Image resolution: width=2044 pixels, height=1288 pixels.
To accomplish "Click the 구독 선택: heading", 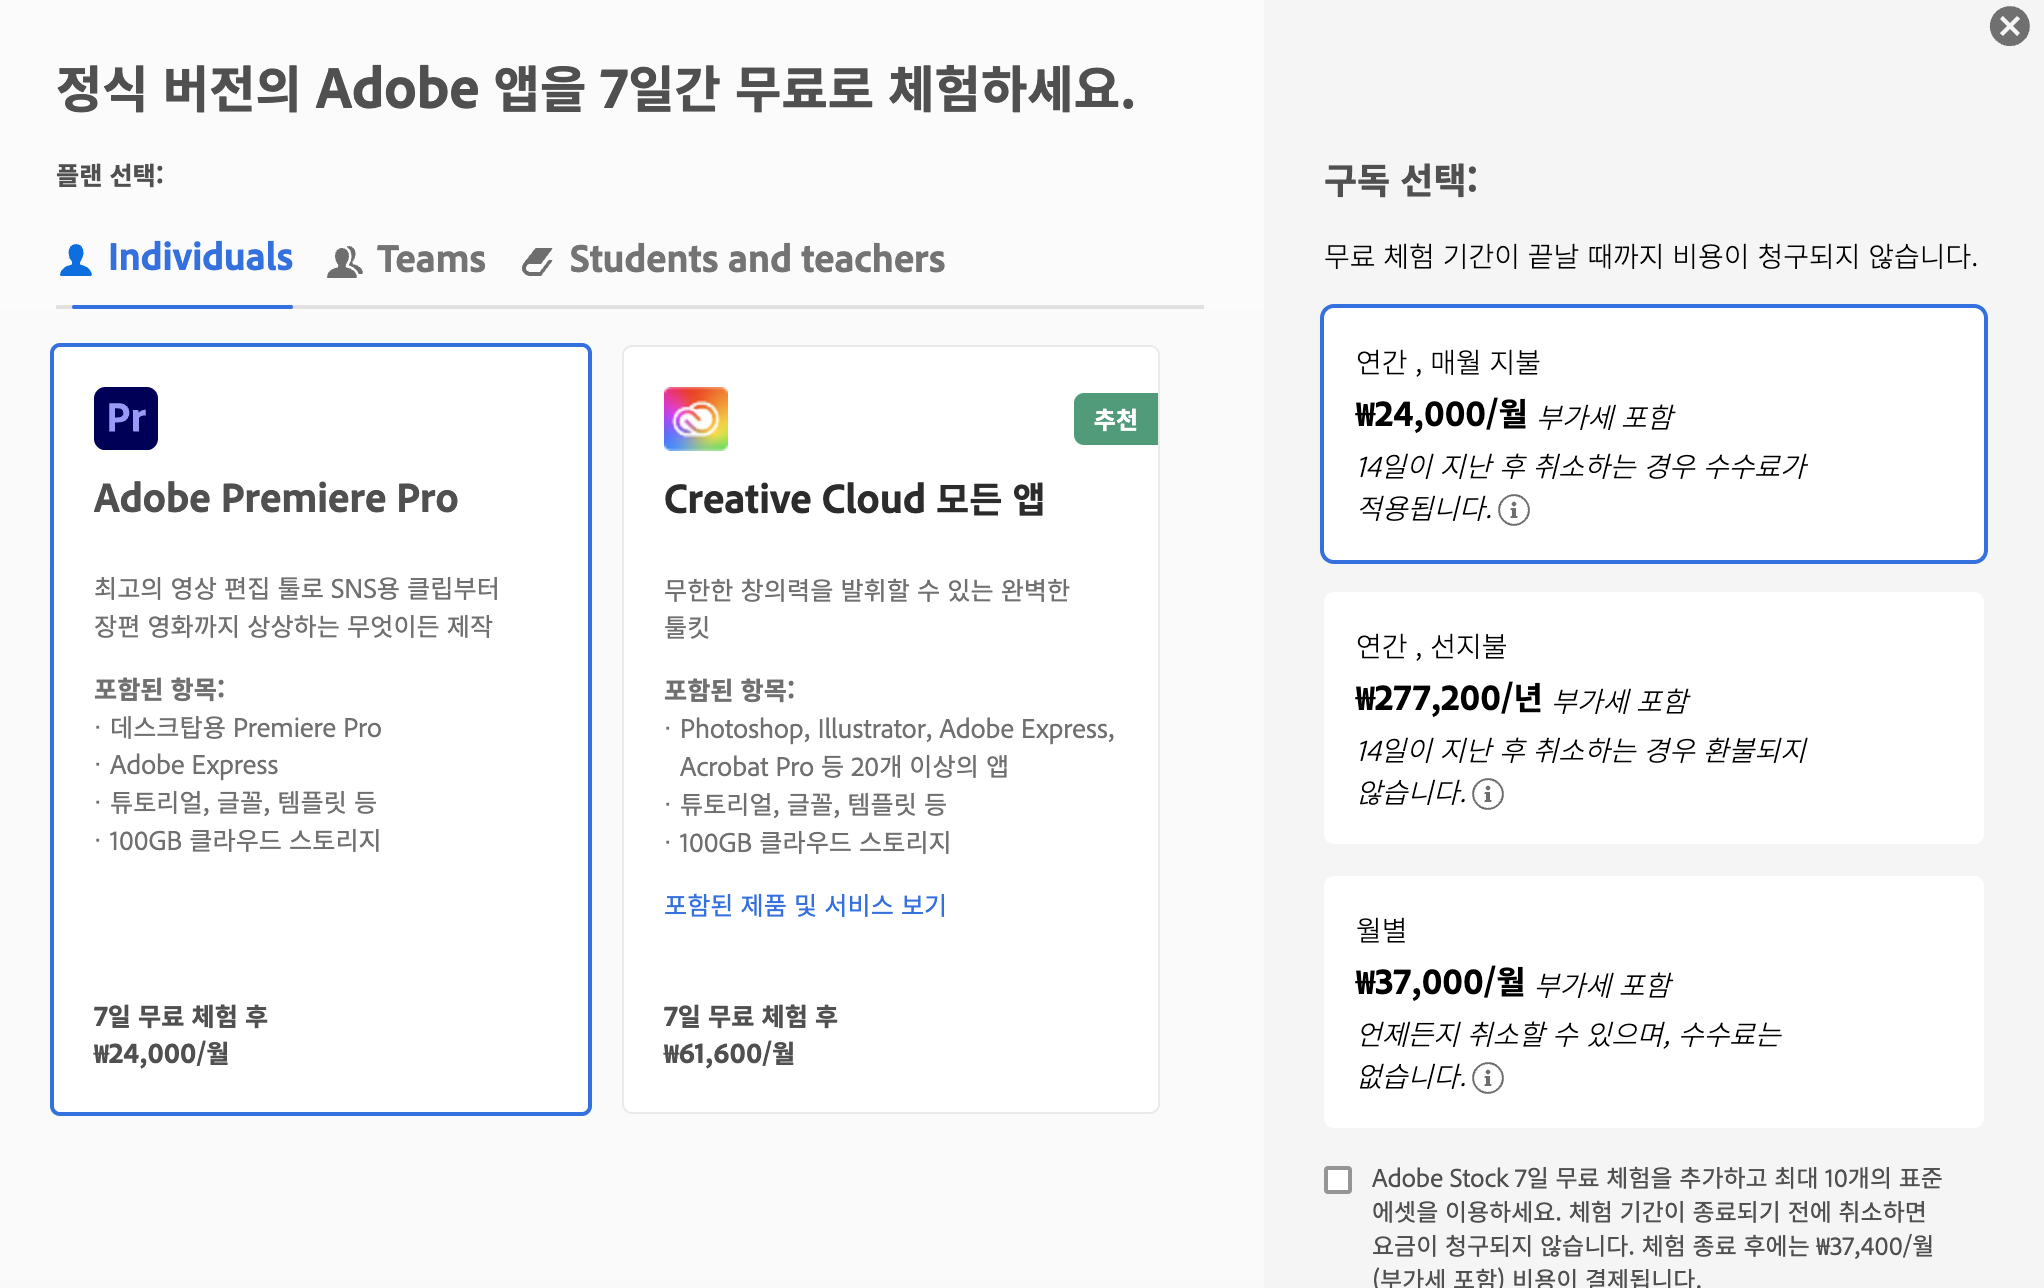I will coord(1400,181).
